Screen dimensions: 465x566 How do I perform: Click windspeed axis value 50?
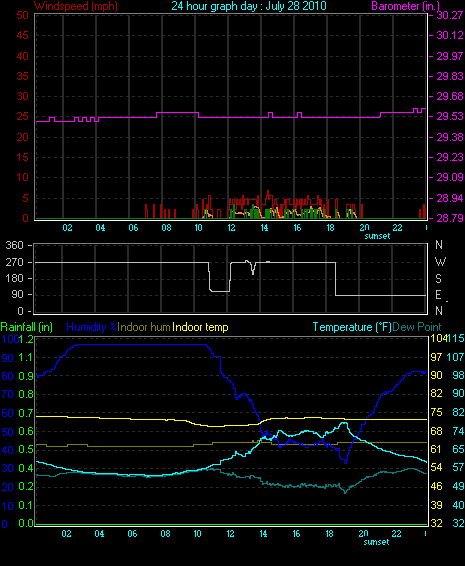(x=22, y=15)
